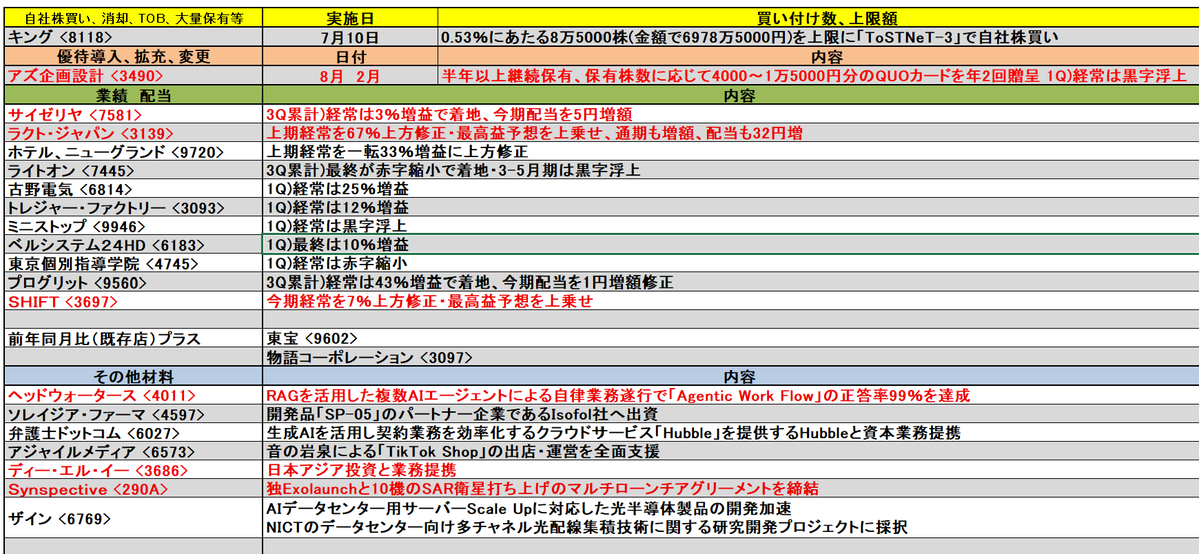
Task: Click the '業績 配当' section header
Action: [x=134, y=95]
